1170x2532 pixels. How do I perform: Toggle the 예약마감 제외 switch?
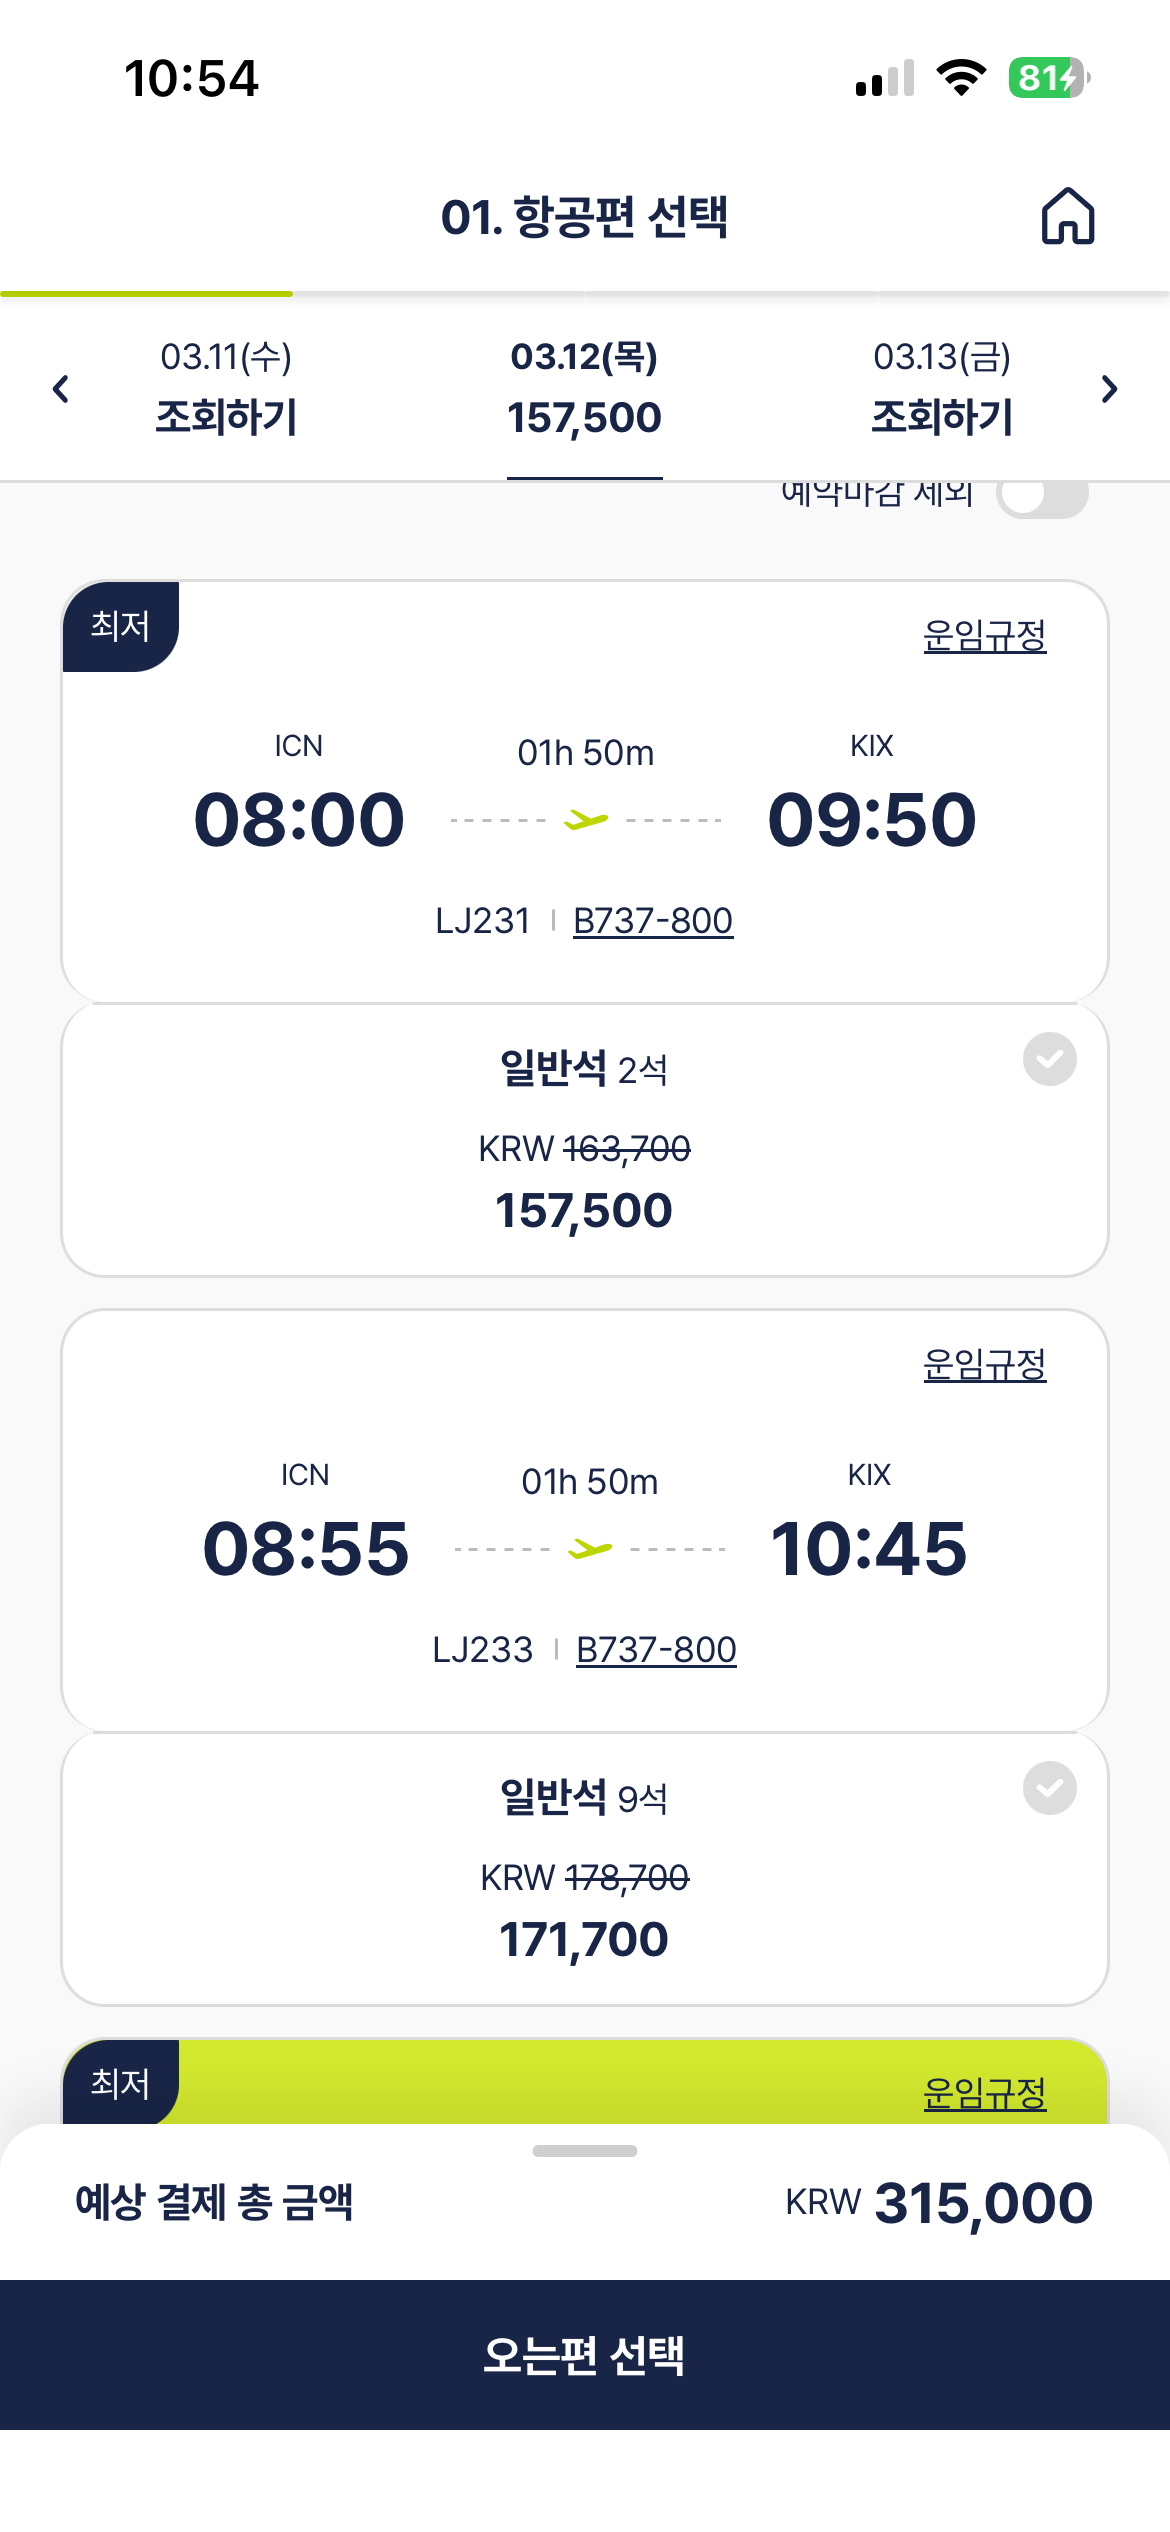tap(1042, 497)
